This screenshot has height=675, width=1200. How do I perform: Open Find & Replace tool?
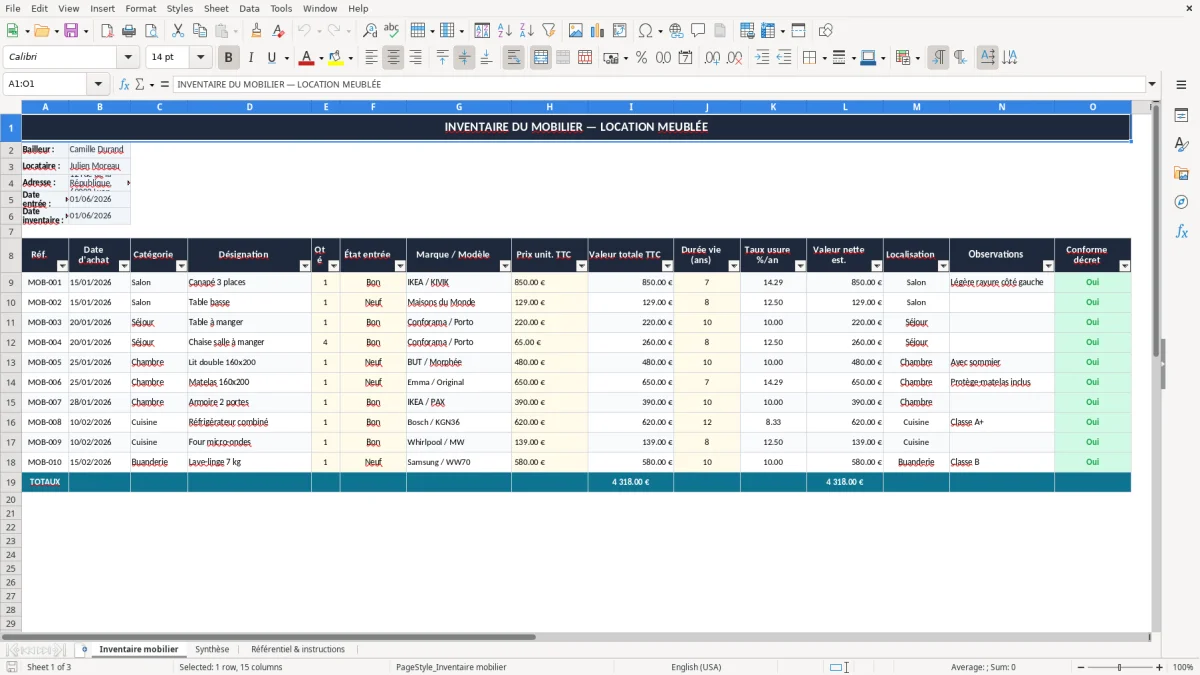click(x=370, y=31)
